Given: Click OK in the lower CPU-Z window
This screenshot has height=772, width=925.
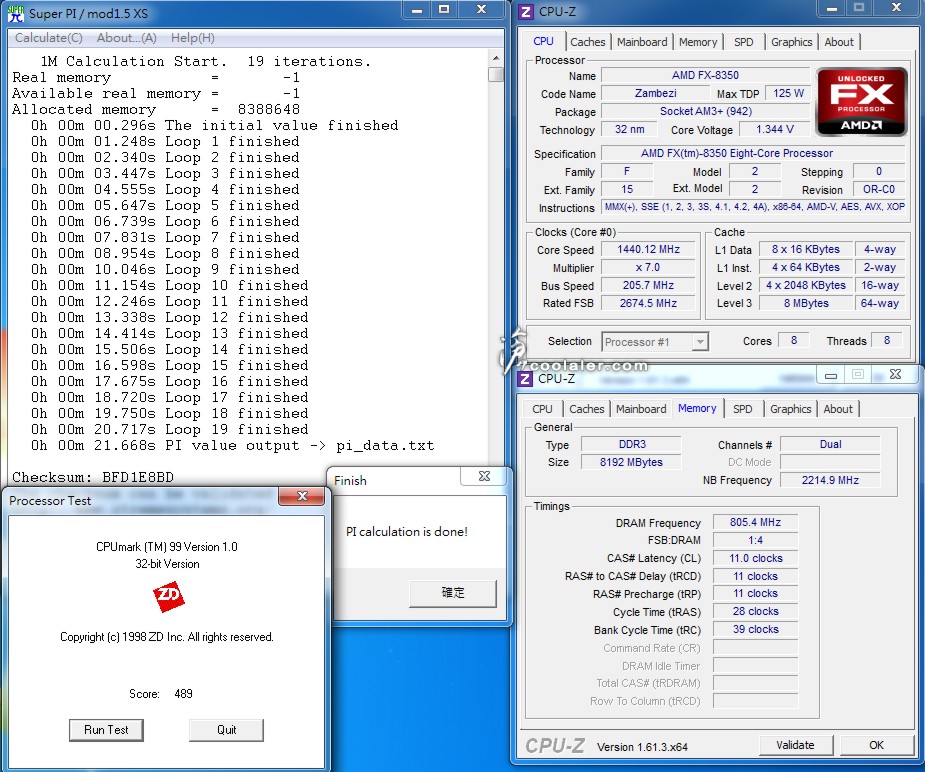Looking at the screenshot, I should (x=877, y=745).
